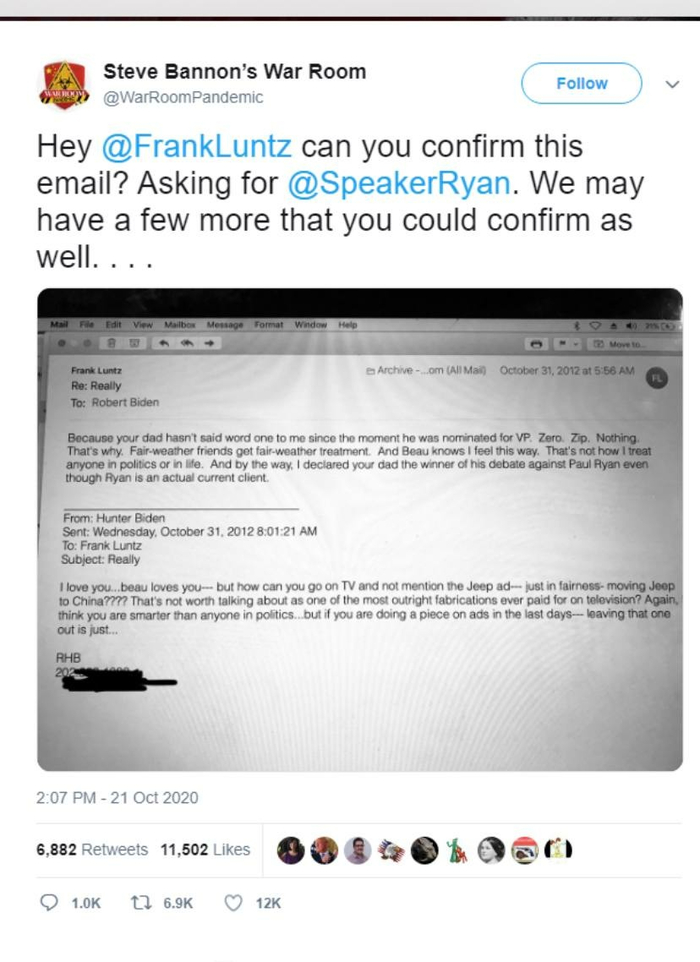The image size is (700, 962).
Task: Open the @WarRoomPandemic handle
Action: [x=183, y=97]
